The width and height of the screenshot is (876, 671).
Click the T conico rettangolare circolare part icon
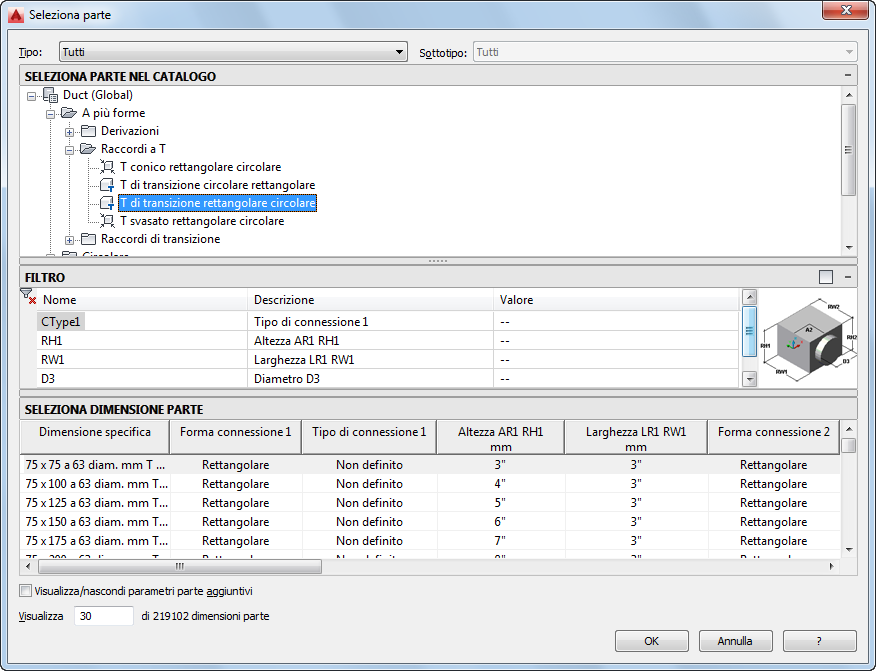107,166
